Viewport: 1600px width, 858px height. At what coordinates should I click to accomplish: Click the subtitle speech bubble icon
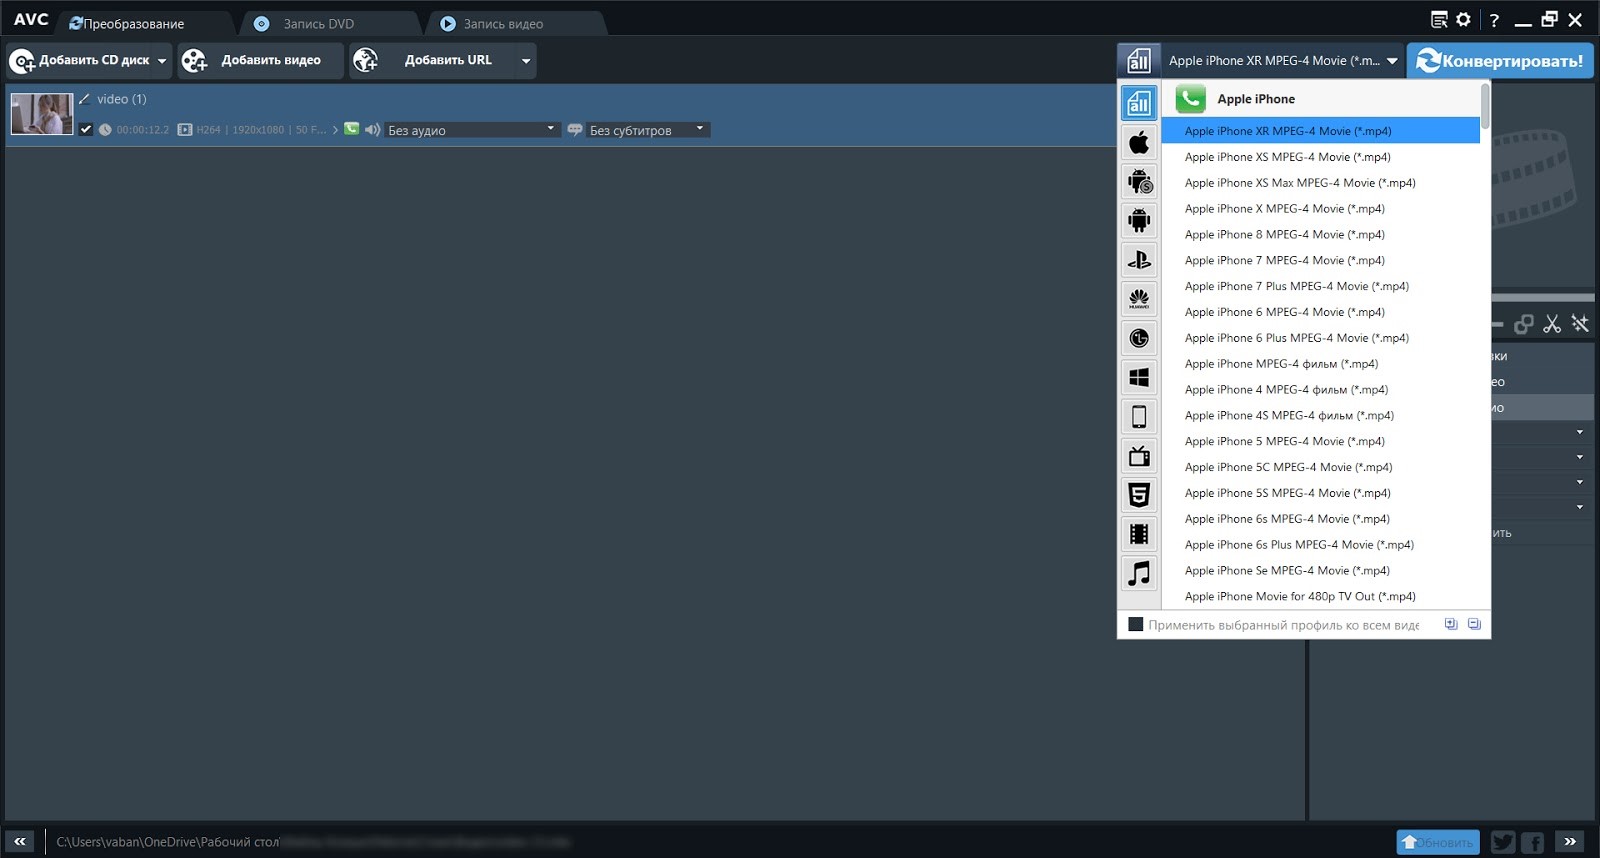[575, 129]
